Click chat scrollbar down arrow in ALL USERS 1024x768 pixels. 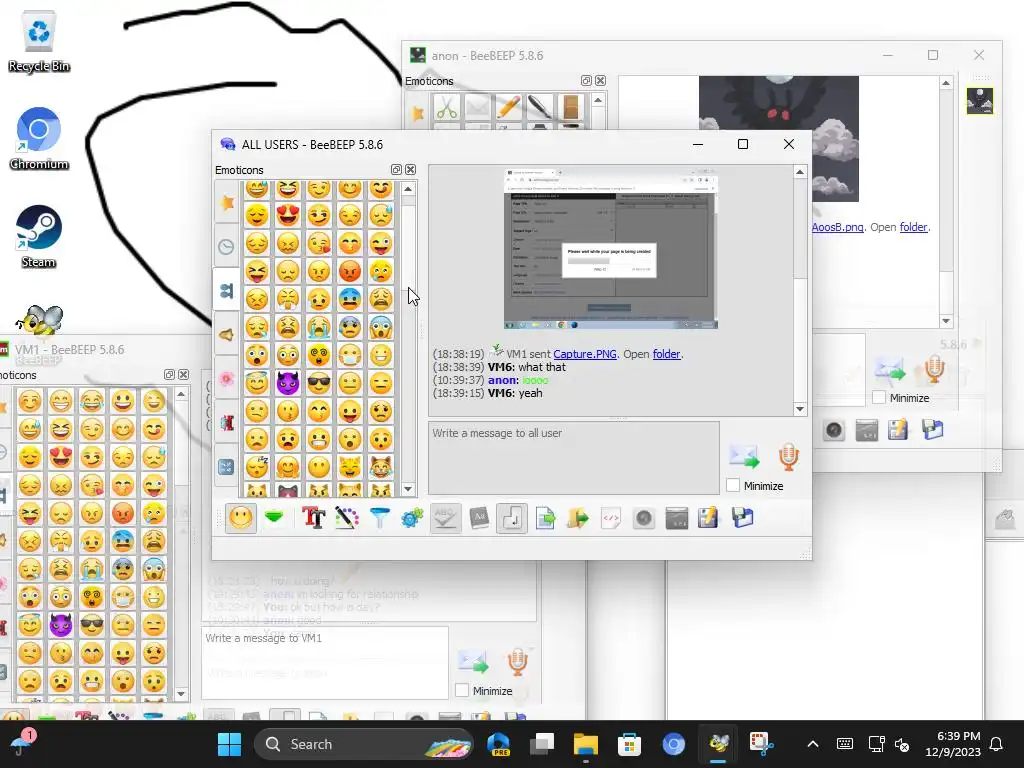[x=800, y=409]
